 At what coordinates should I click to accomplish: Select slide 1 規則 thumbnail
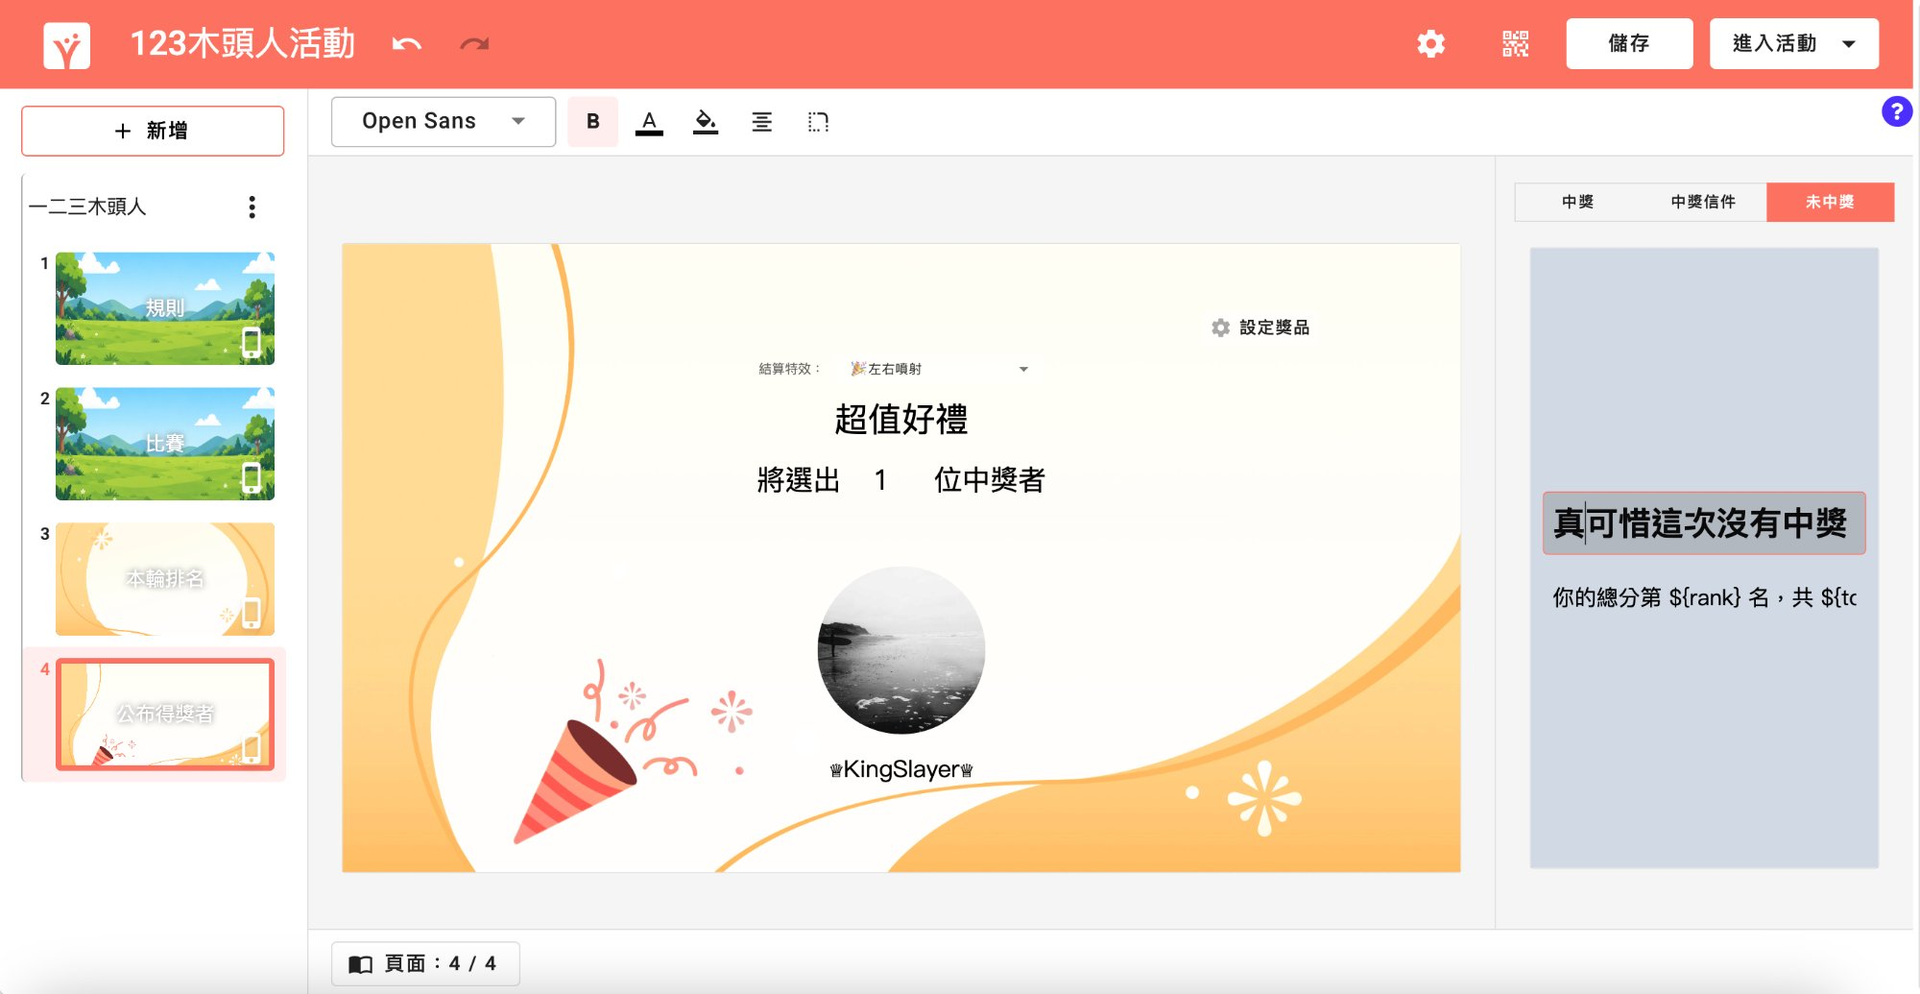165,308
